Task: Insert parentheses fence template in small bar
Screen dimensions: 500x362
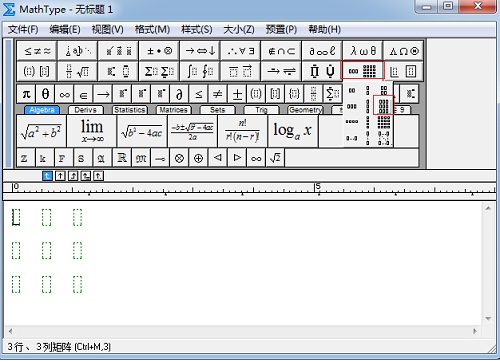Action: (256, 94)
